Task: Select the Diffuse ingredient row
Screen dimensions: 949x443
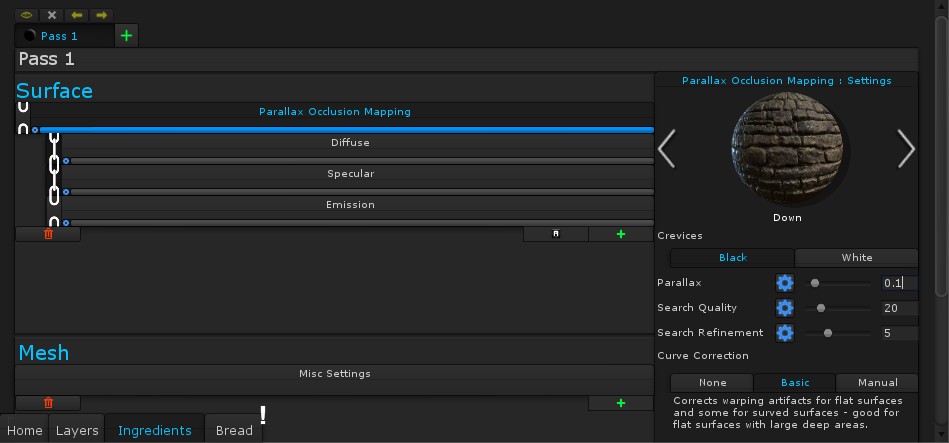Action: pyautogui.click(x=350, y=143)
